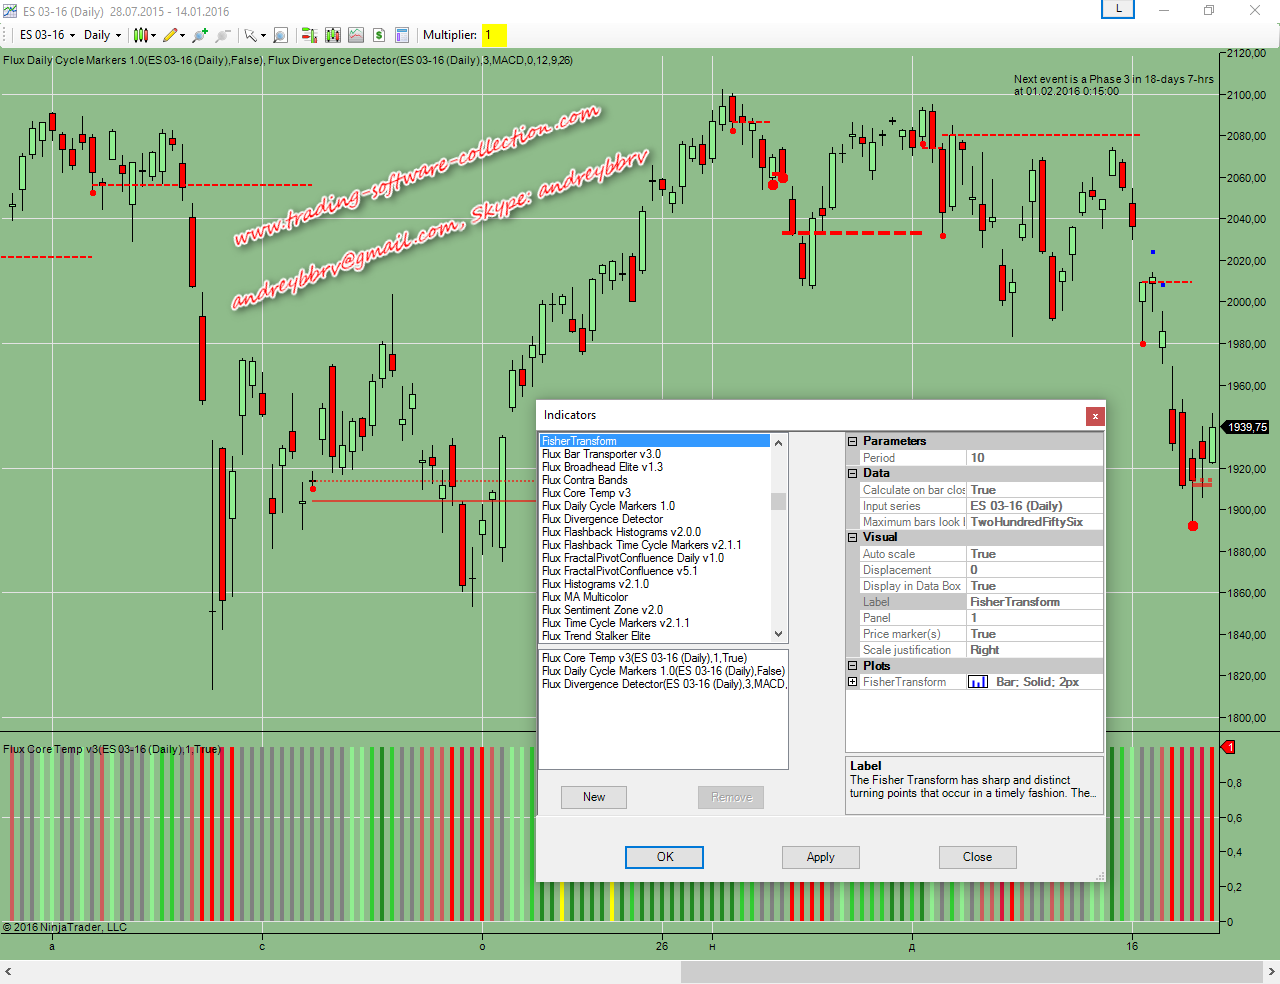Collapse the Parameters section
The width and height of the screenshot is (1280, 984).
(x=853, y=441)
